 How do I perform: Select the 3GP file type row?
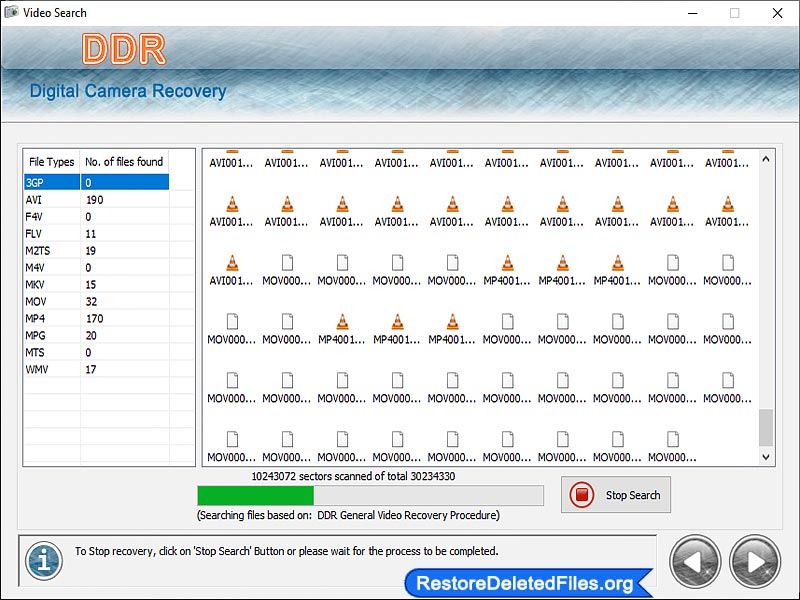pyautogui.click(x=96, y=183)
